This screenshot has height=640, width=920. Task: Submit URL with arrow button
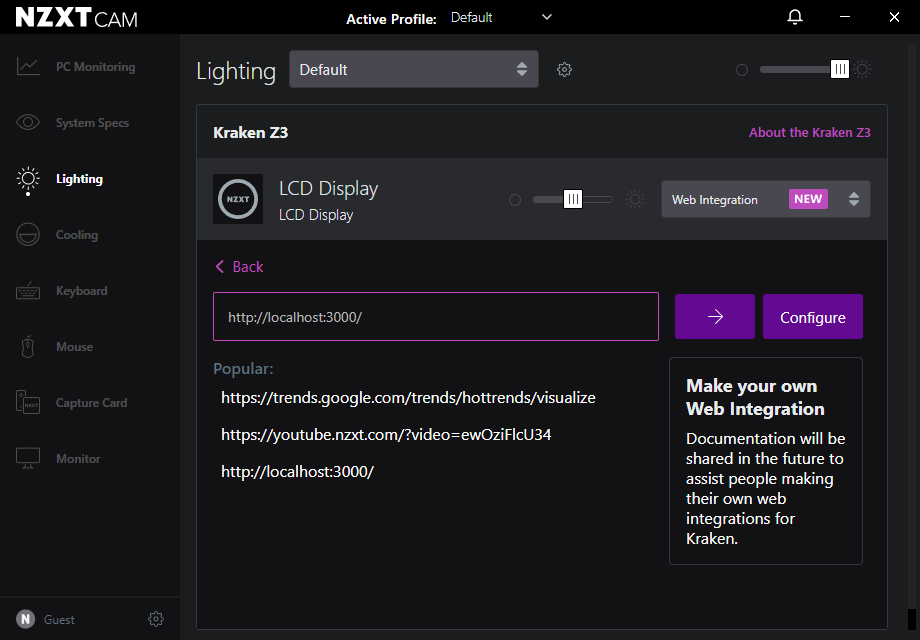(715, 317)
